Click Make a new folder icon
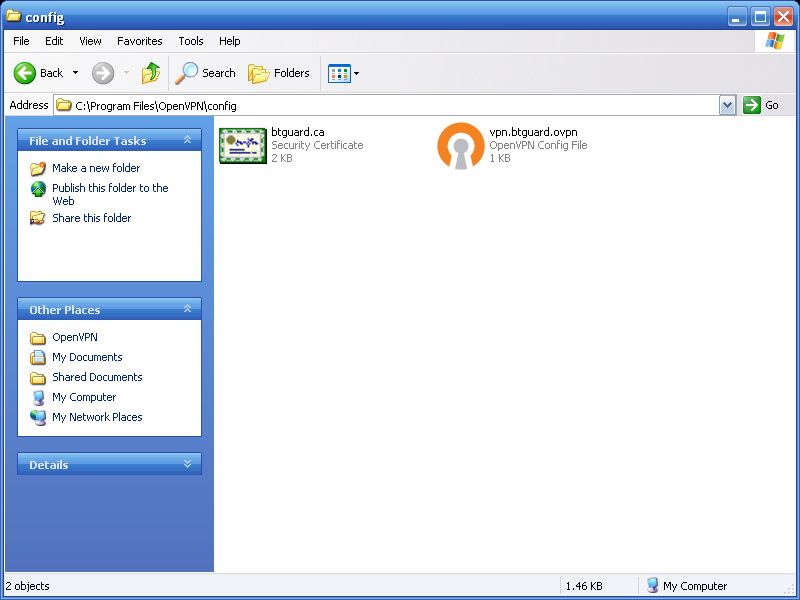800x600 pixels. tap(38, 168)
